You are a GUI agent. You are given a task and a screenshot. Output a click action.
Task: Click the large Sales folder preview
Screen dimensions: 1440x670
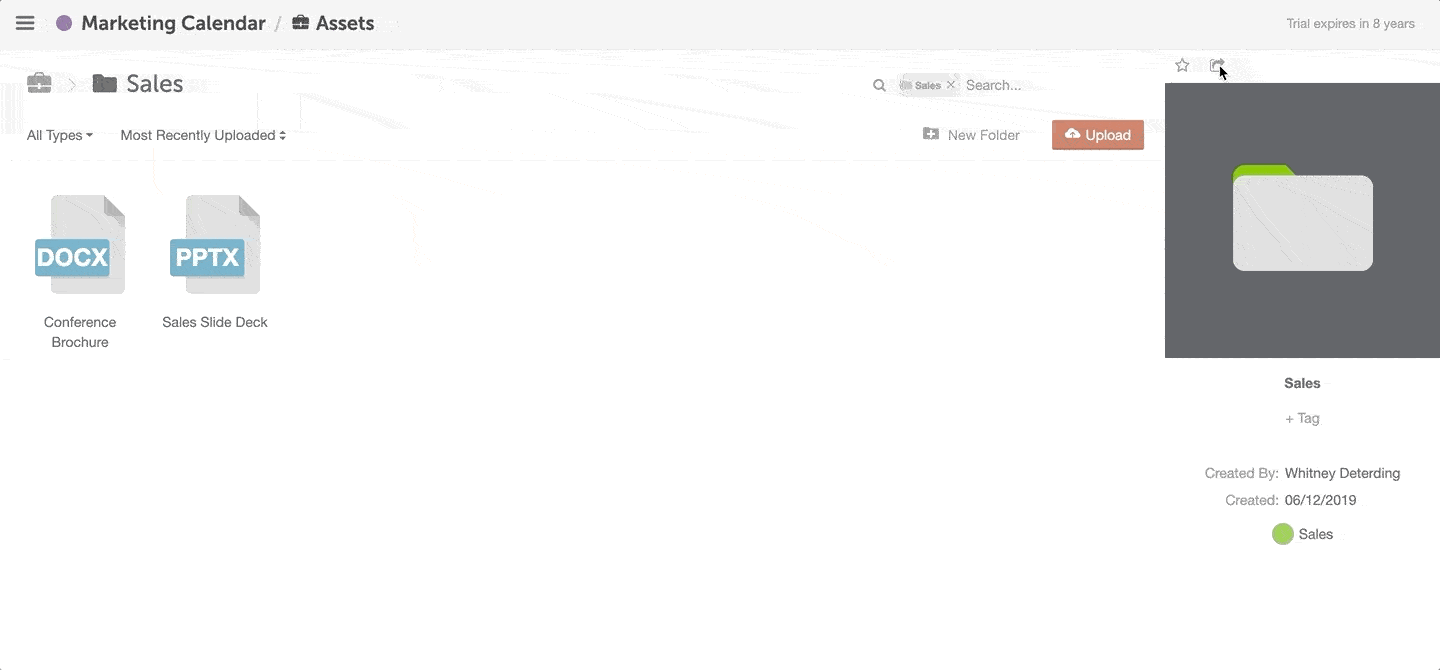pyautogui.click(x=1302, y=220)
